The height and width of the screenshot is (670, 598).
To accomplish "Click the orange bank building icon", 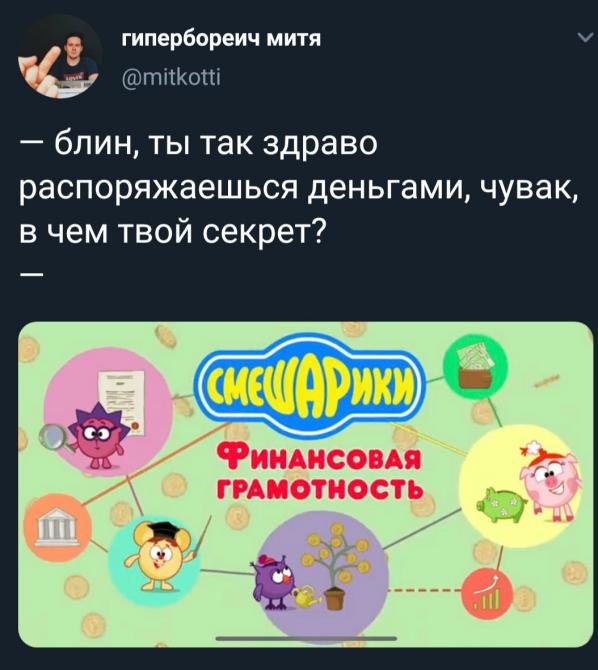I will click(57, 527).
